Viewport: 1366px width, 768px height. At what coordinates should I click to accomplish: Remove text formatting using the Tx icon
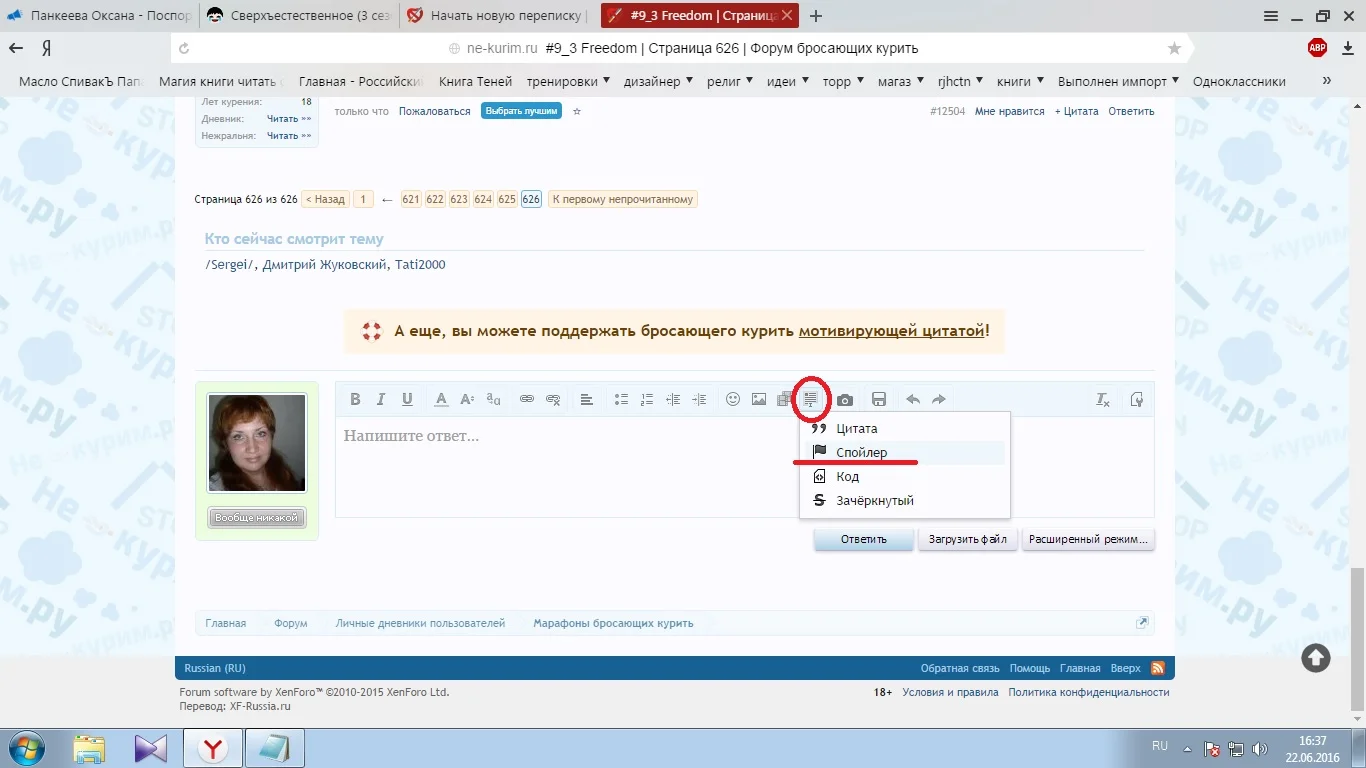(x=1102, y=399)
